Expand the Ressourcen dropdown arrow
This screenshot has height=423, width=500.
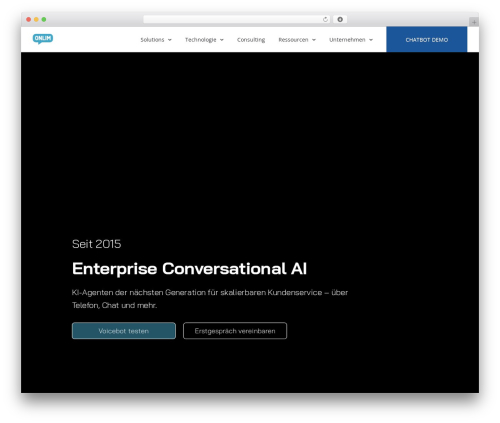pyautogui.click(x=314, y=40)
